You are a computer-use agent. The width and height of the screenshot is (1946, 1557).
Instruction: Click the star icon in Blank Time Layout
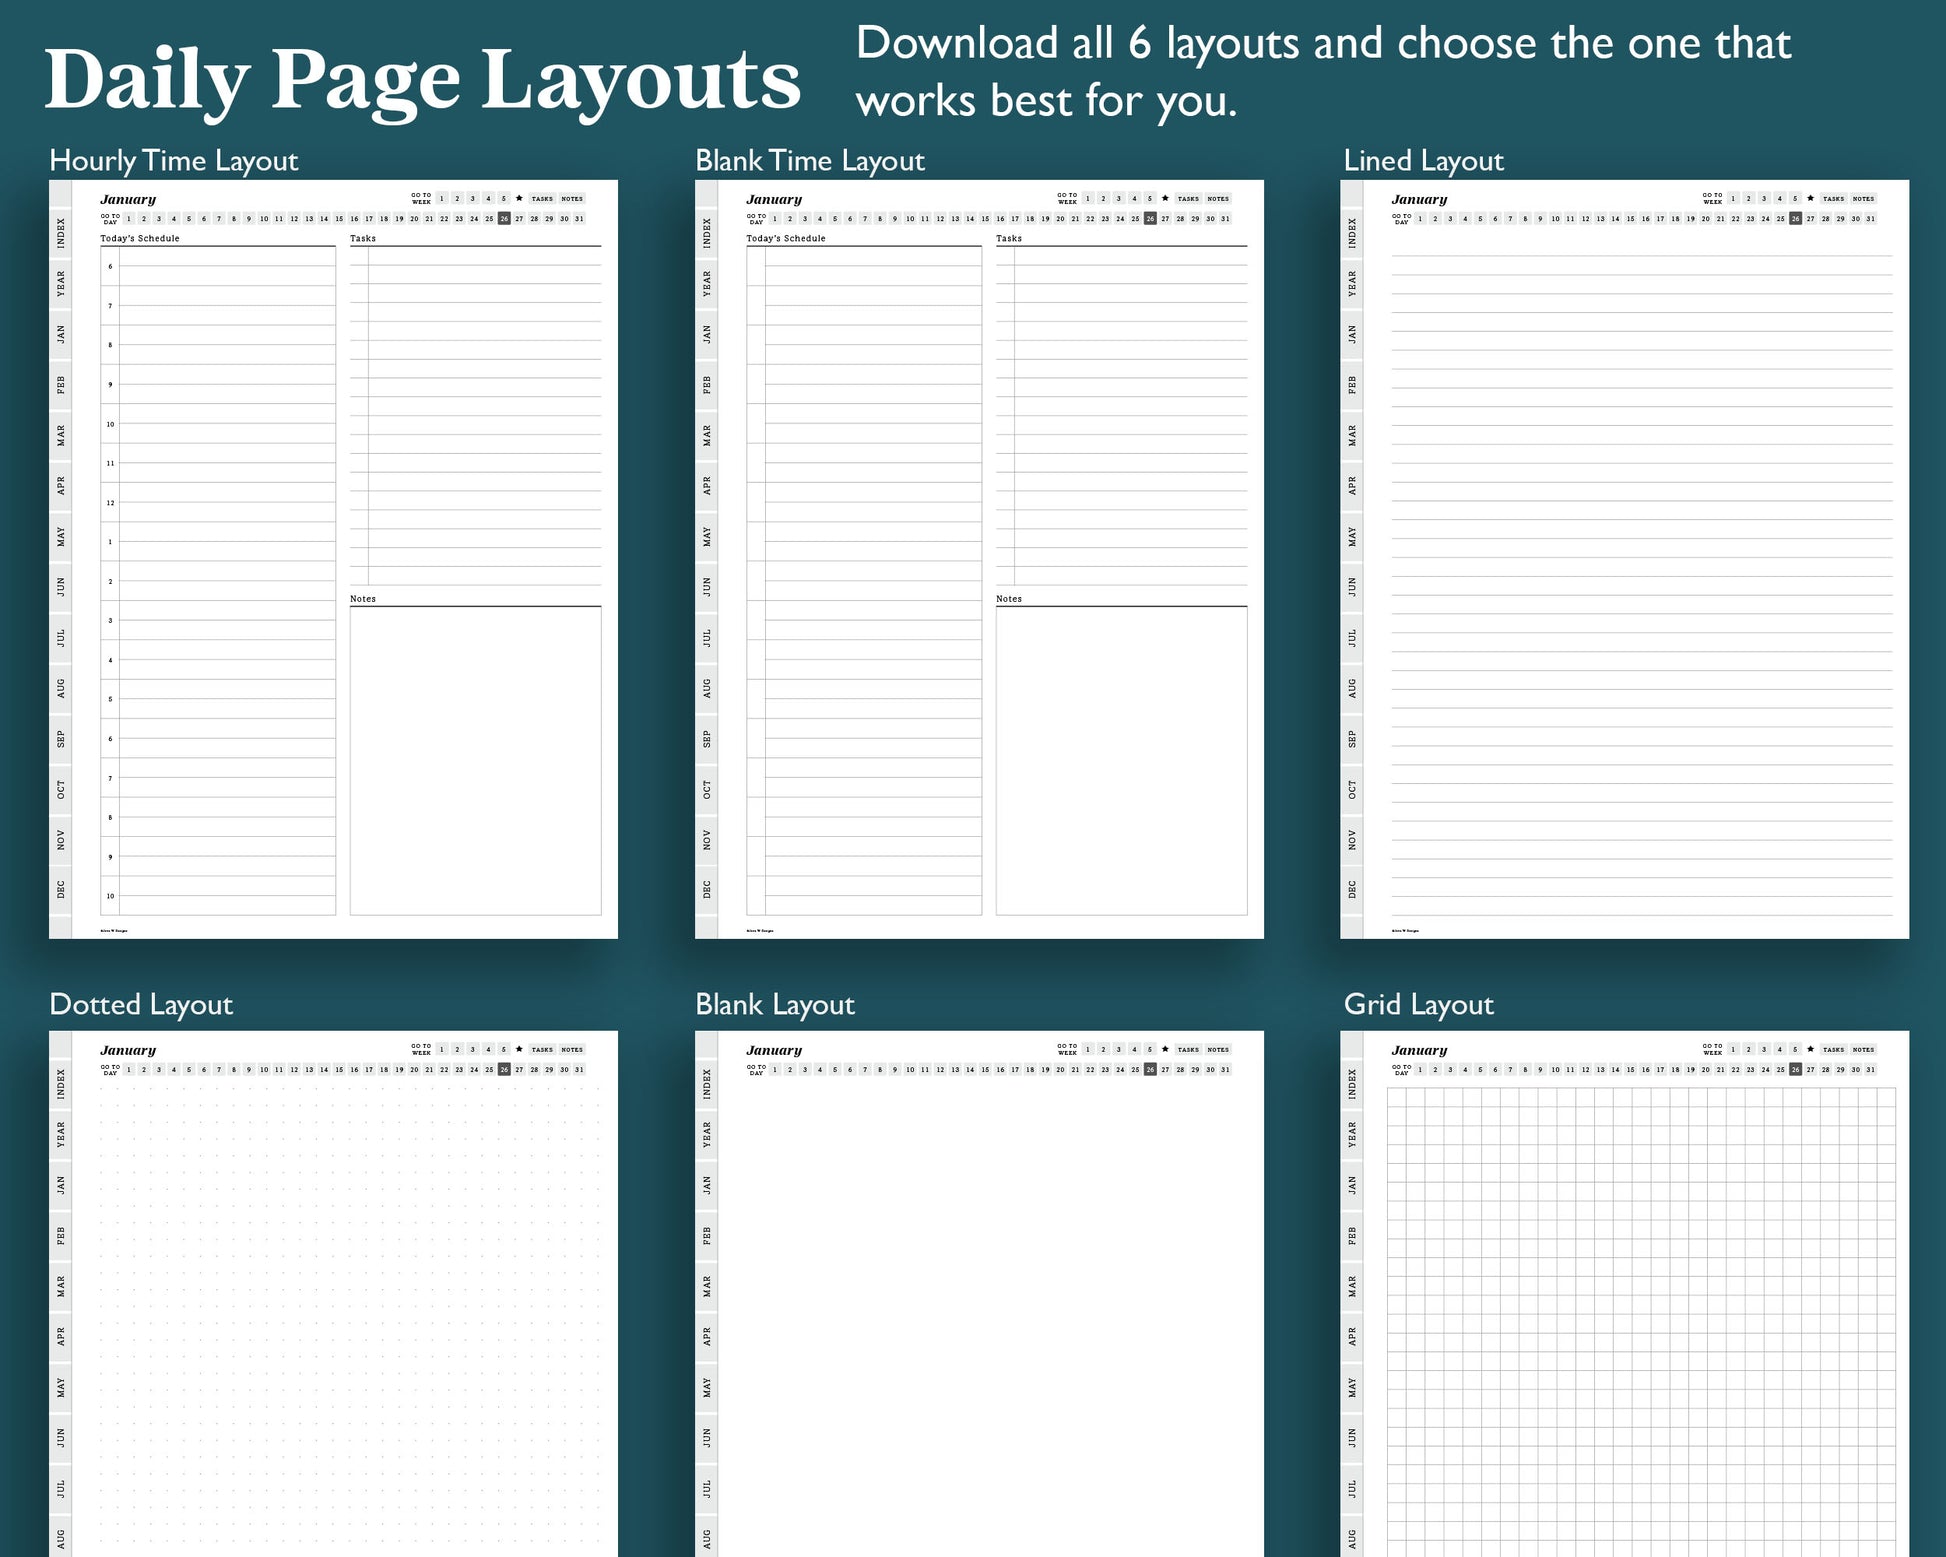tap(1165, 198)
